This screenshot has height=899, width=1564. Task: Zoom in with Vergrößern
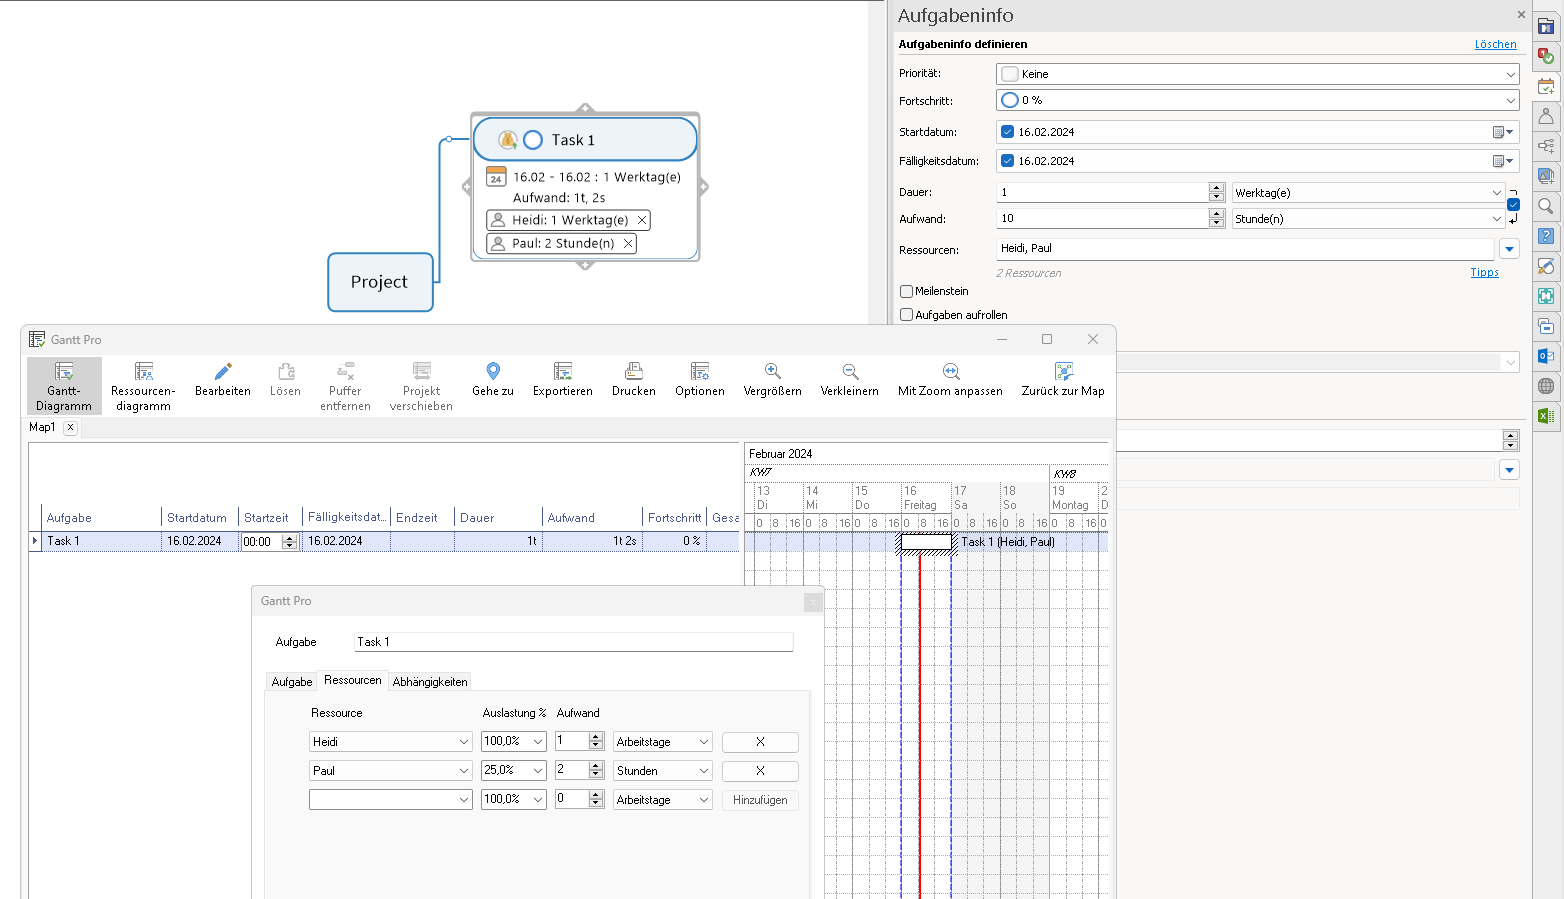tap(773, 380)
